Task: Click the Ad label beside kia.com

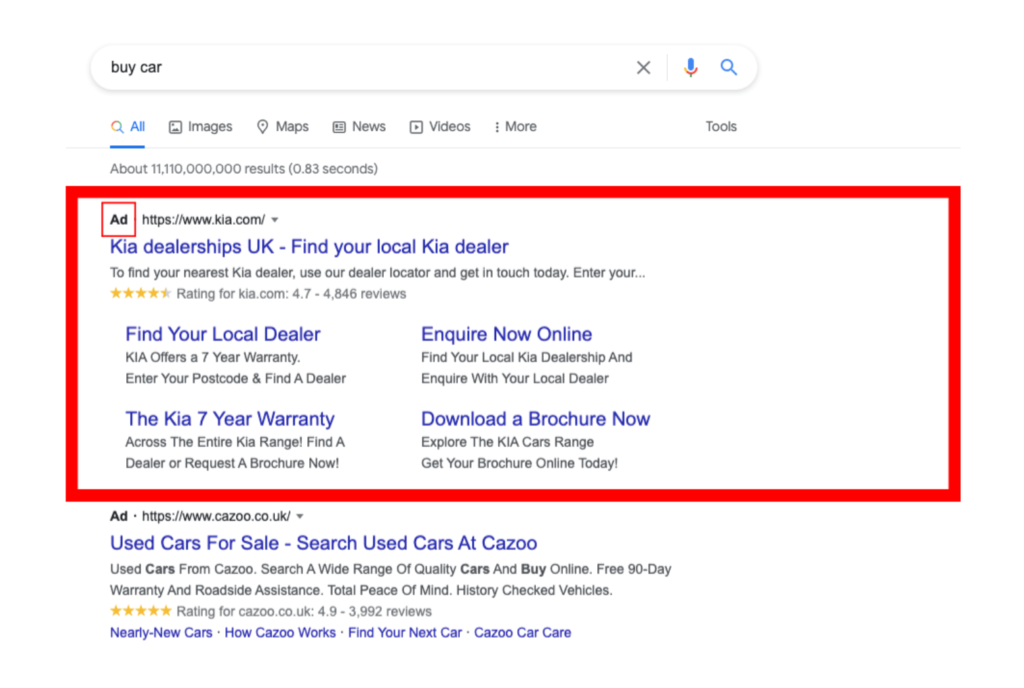Action: (x=119, y=220)
